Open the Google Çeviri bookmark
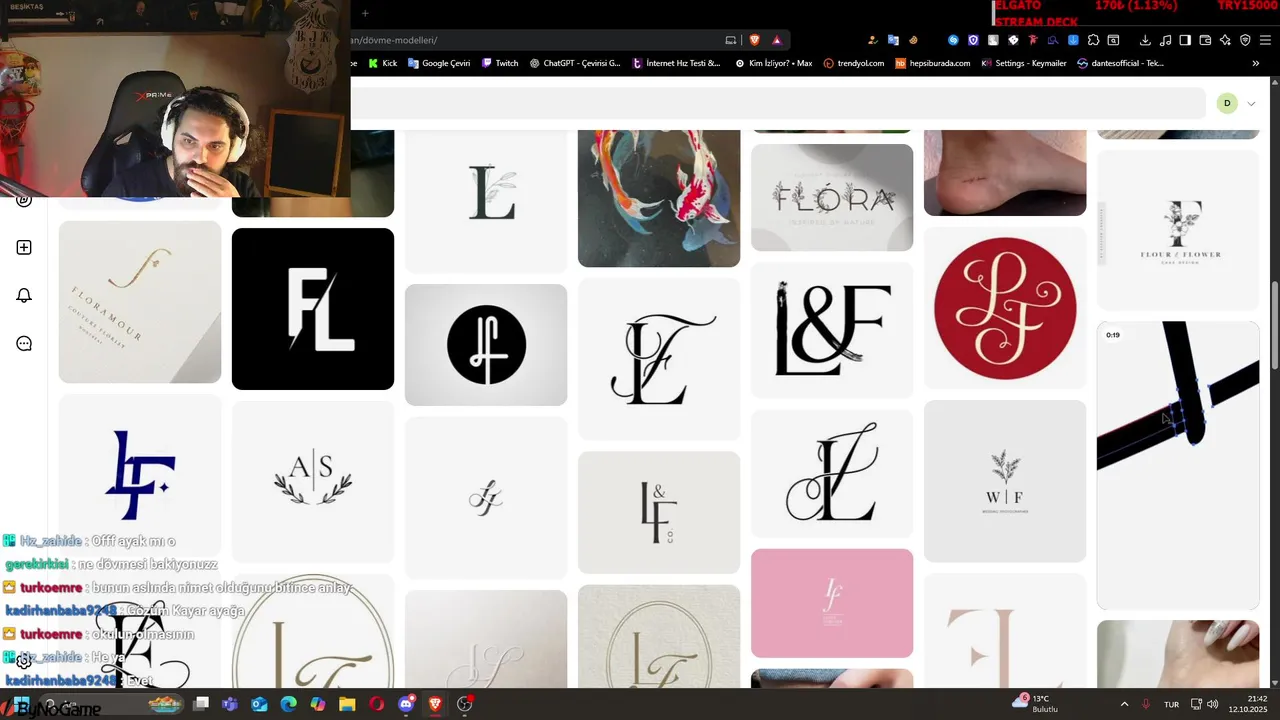This screenshot has height=720, width=1280. tap(438, 63)
